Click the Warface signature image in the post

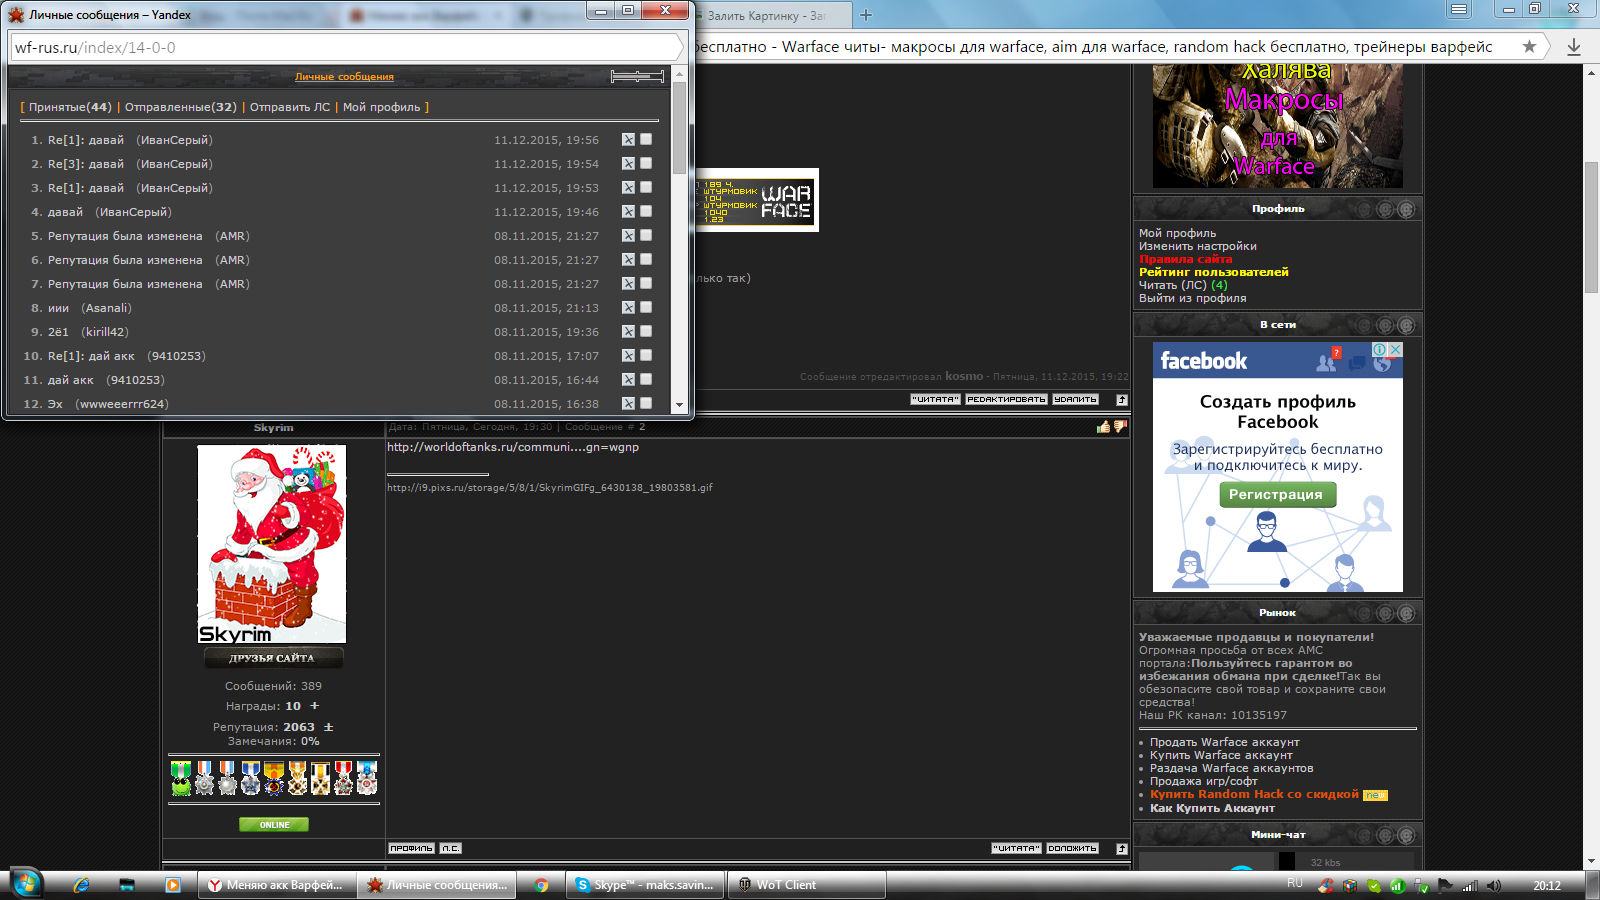coord(757,200)
